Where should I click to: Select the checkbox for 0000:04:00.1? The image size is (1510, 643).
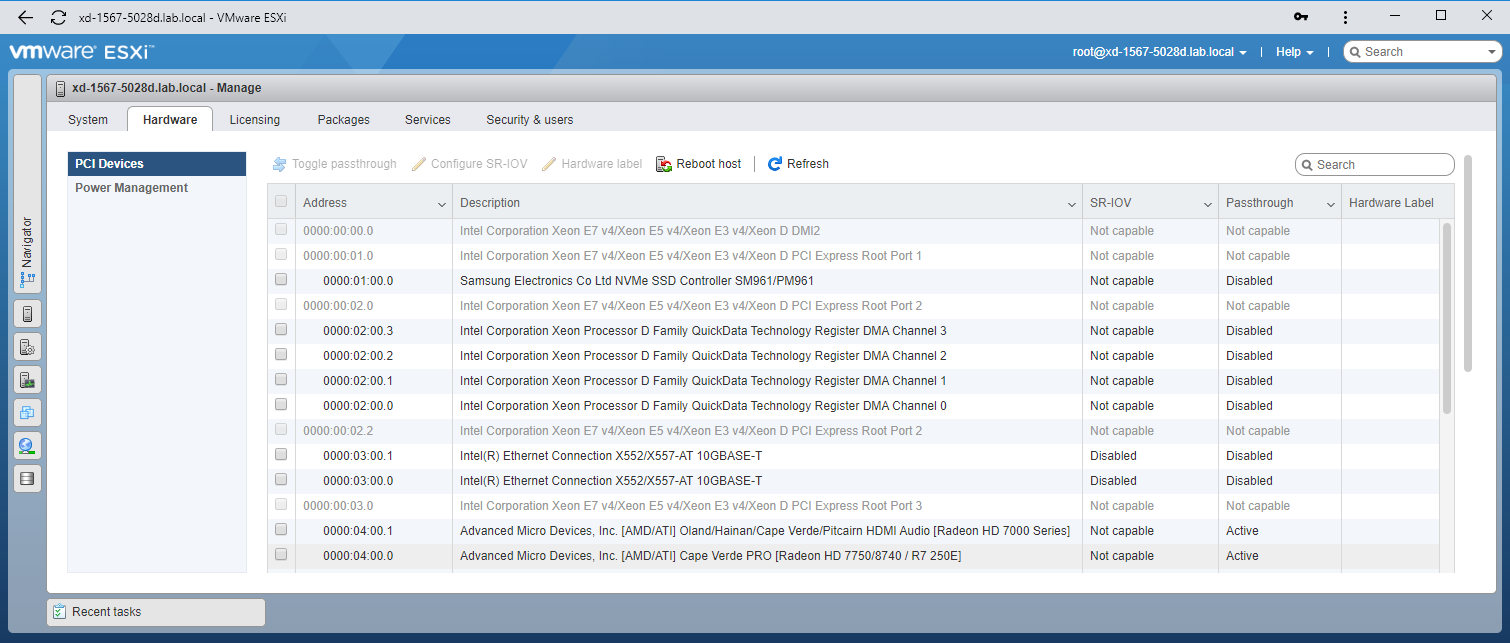(281, 529)
